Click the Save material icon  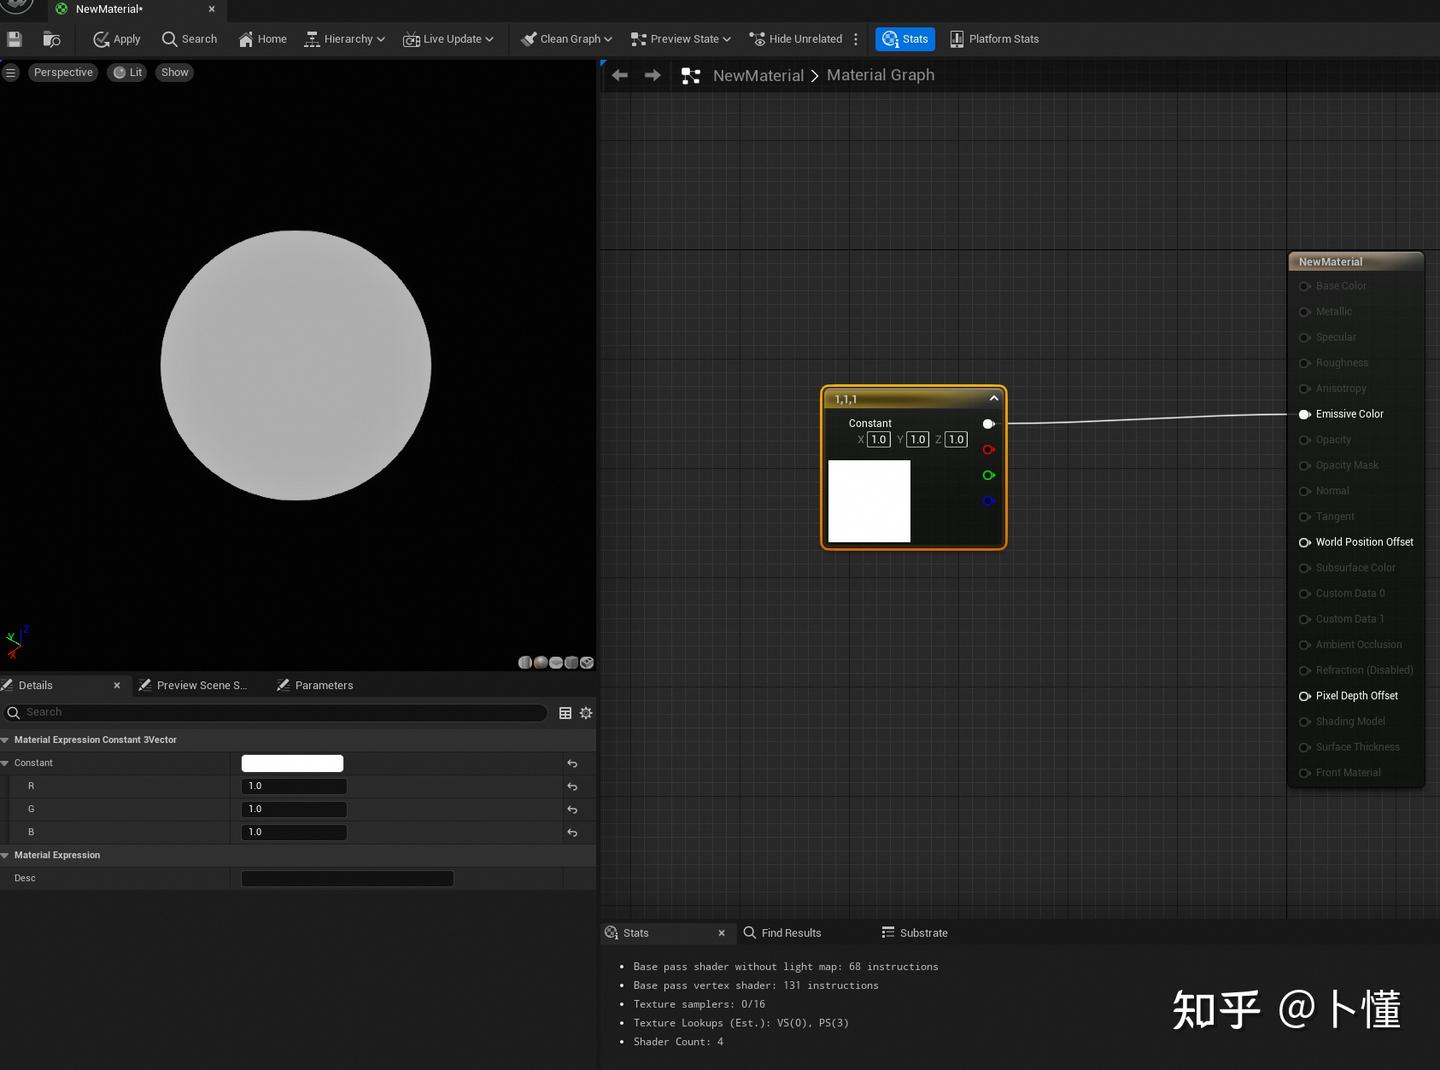14,39
